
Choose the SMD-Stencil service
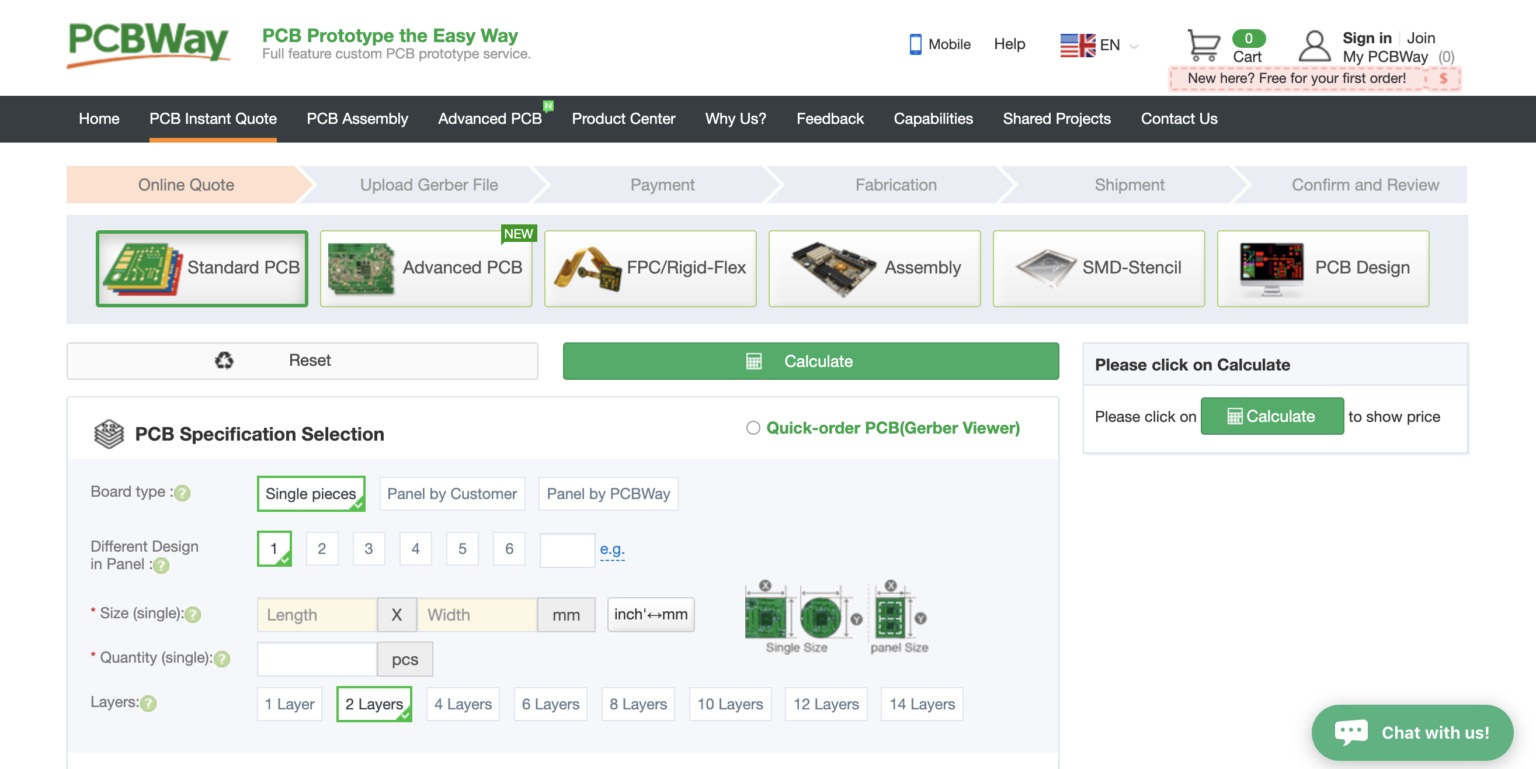[x=1098, y=268]
